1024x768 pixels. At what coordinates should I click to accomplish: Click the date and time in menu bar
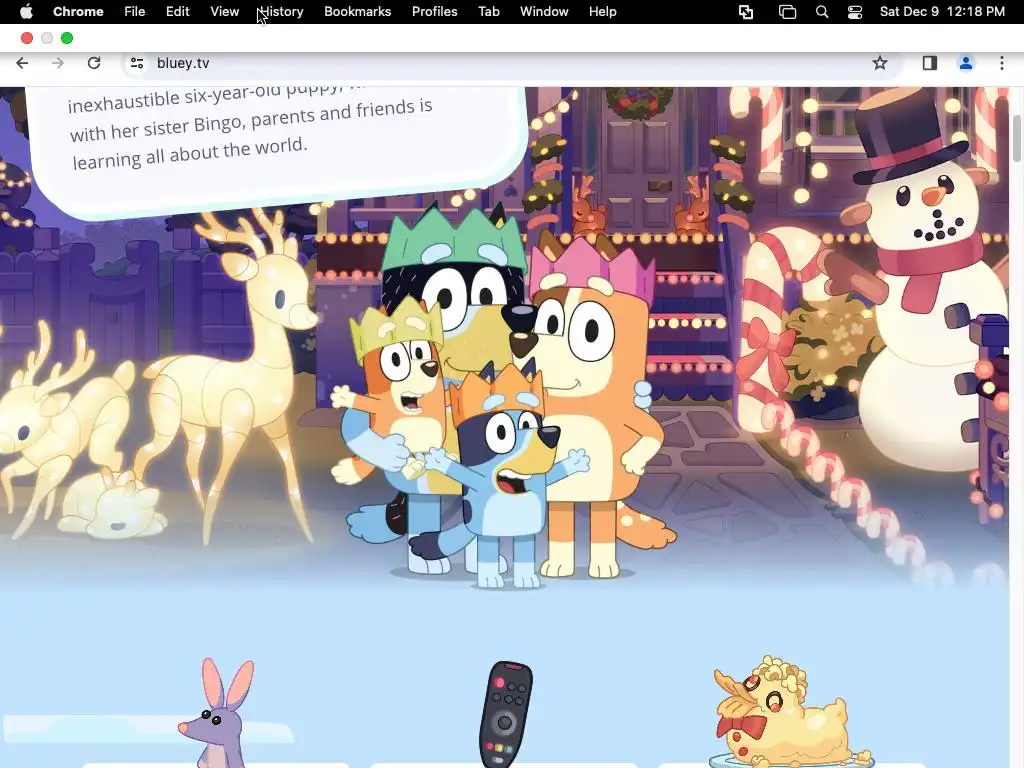point(942,12)
